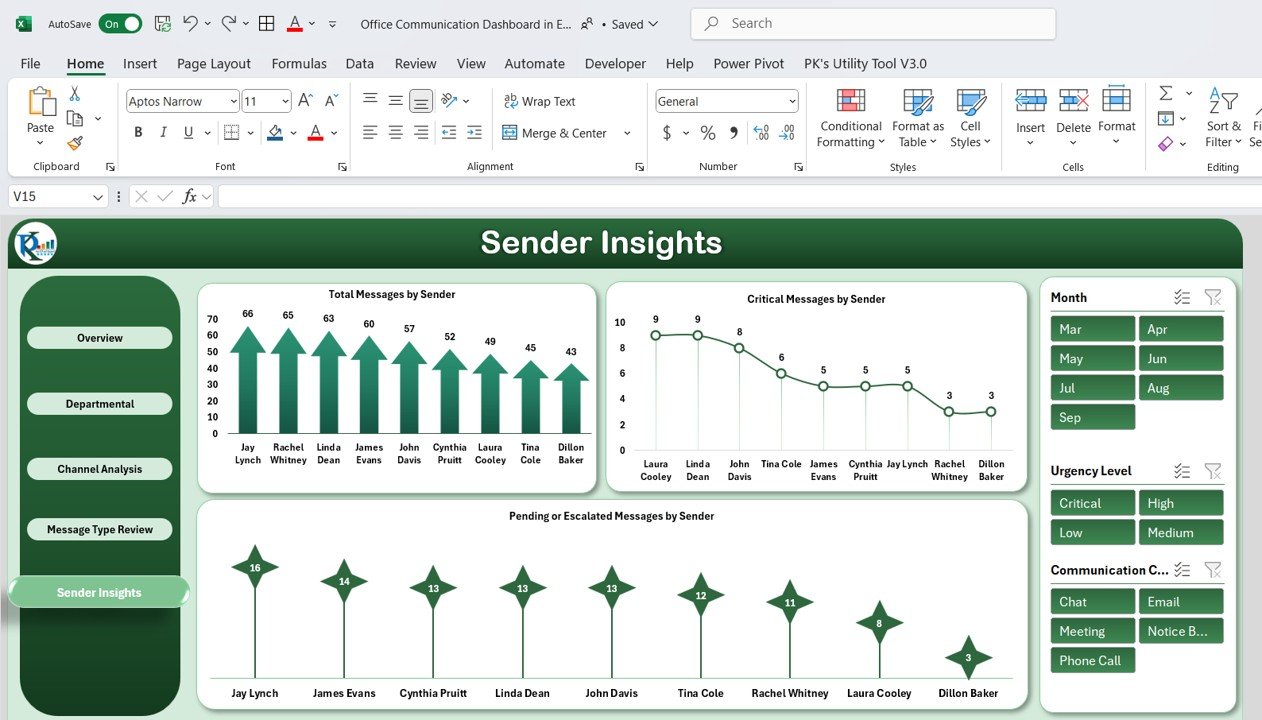Switch to the Page Layout tab
Viewport: 1262px width, 720px height.
214,63
